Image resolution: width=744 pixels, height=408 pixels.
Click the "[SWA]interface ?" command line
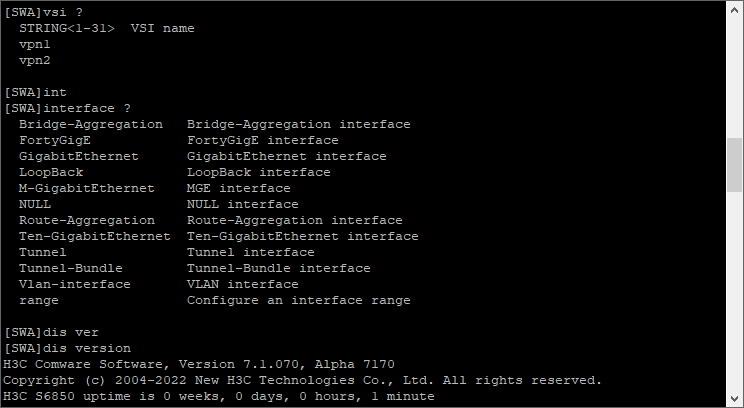(67, 108)
